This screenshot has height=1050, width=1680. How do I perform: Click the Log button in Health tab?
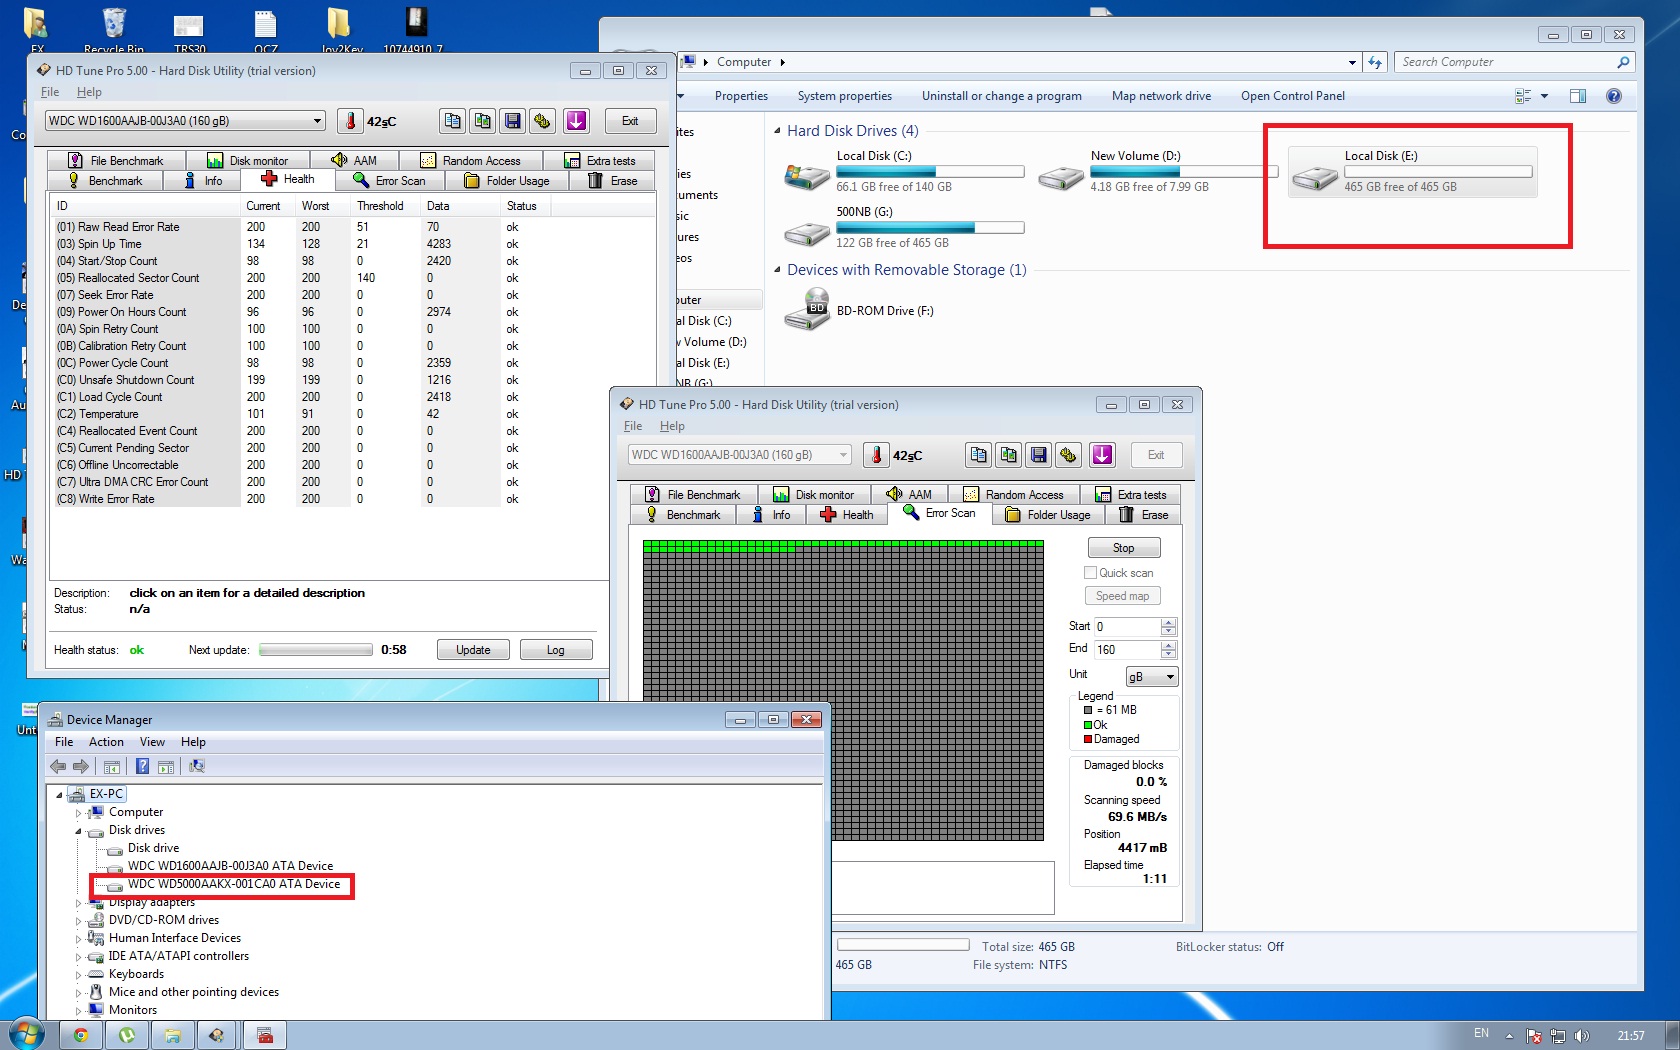[555, 650]
